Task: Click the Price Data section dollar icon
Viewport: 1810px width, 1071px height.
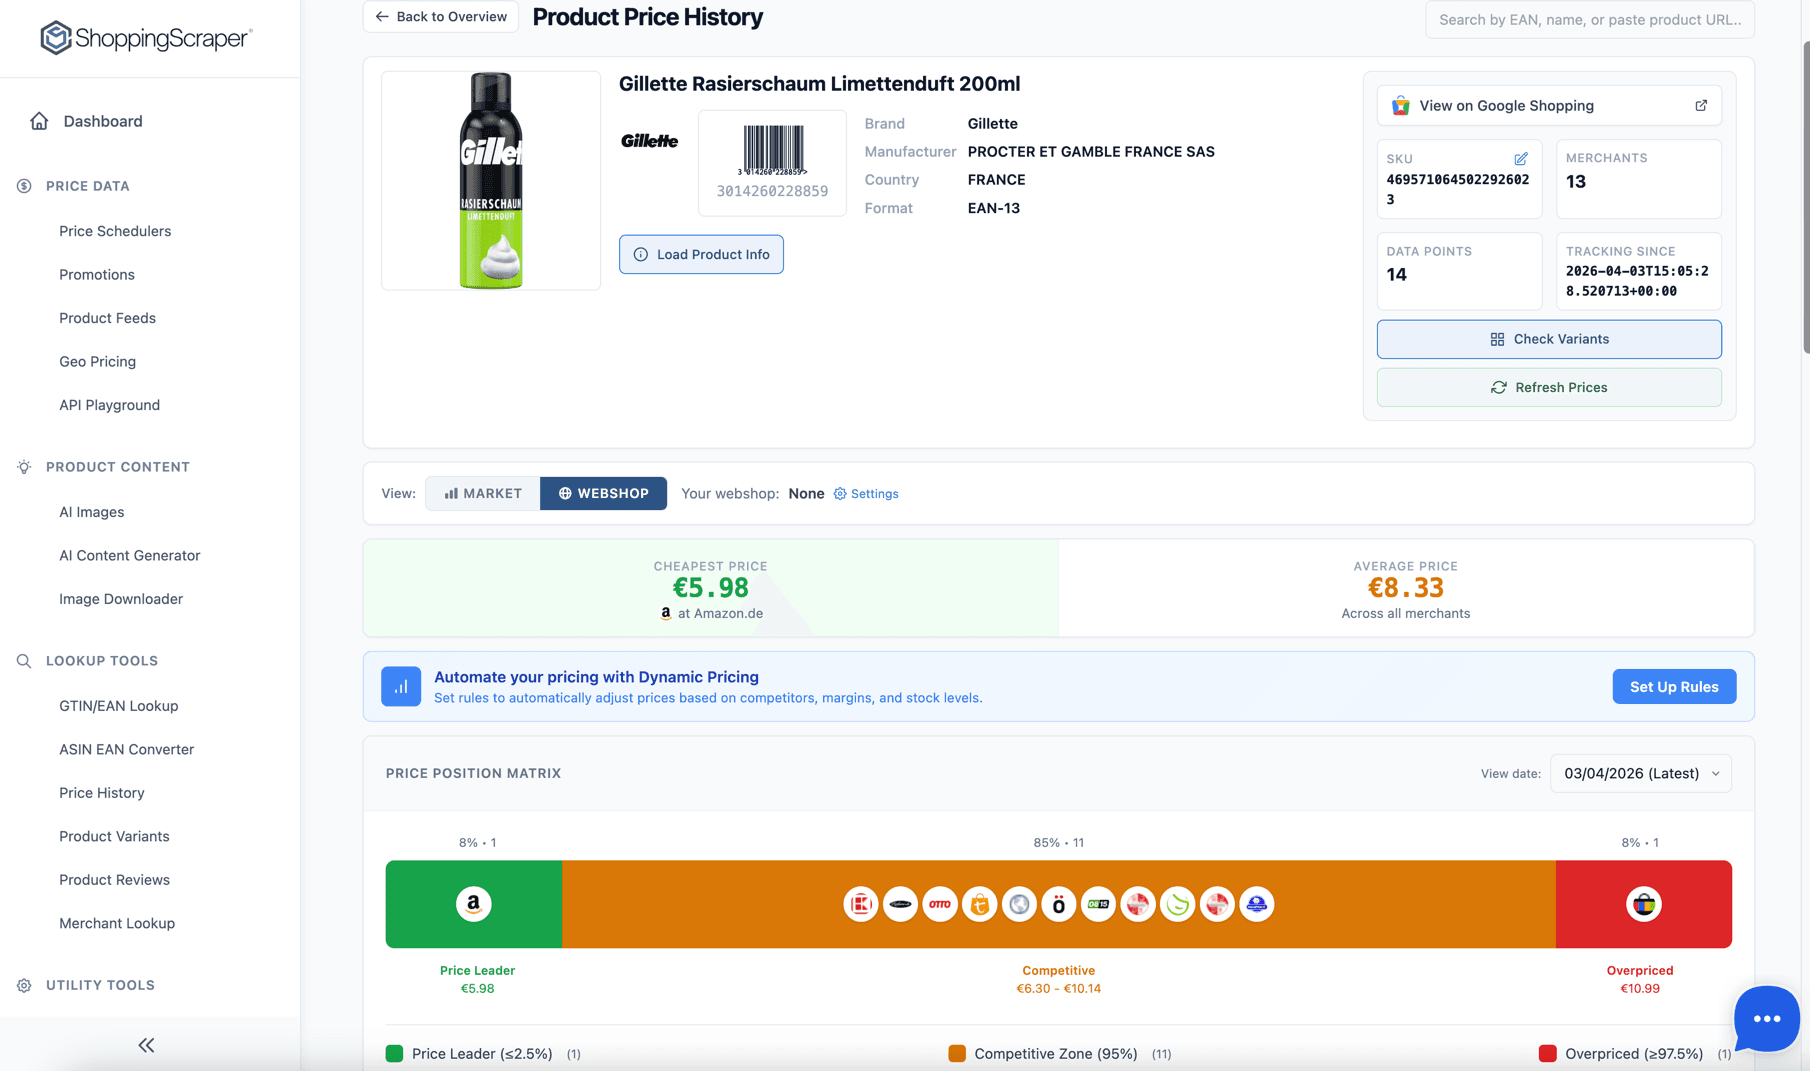Action: coord(24,186)
